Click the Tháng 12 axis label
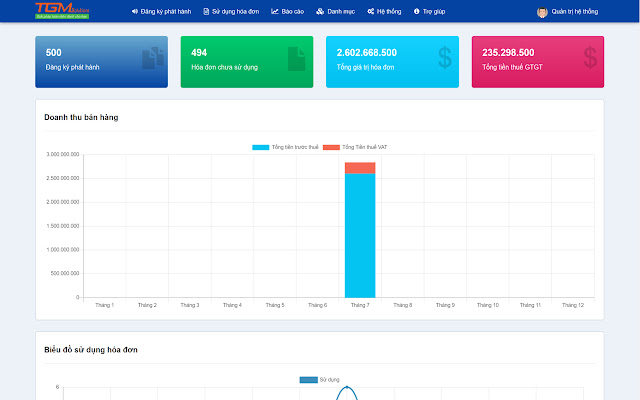Image resolution: width=640 pixels, height=400 pixels. 573,305
